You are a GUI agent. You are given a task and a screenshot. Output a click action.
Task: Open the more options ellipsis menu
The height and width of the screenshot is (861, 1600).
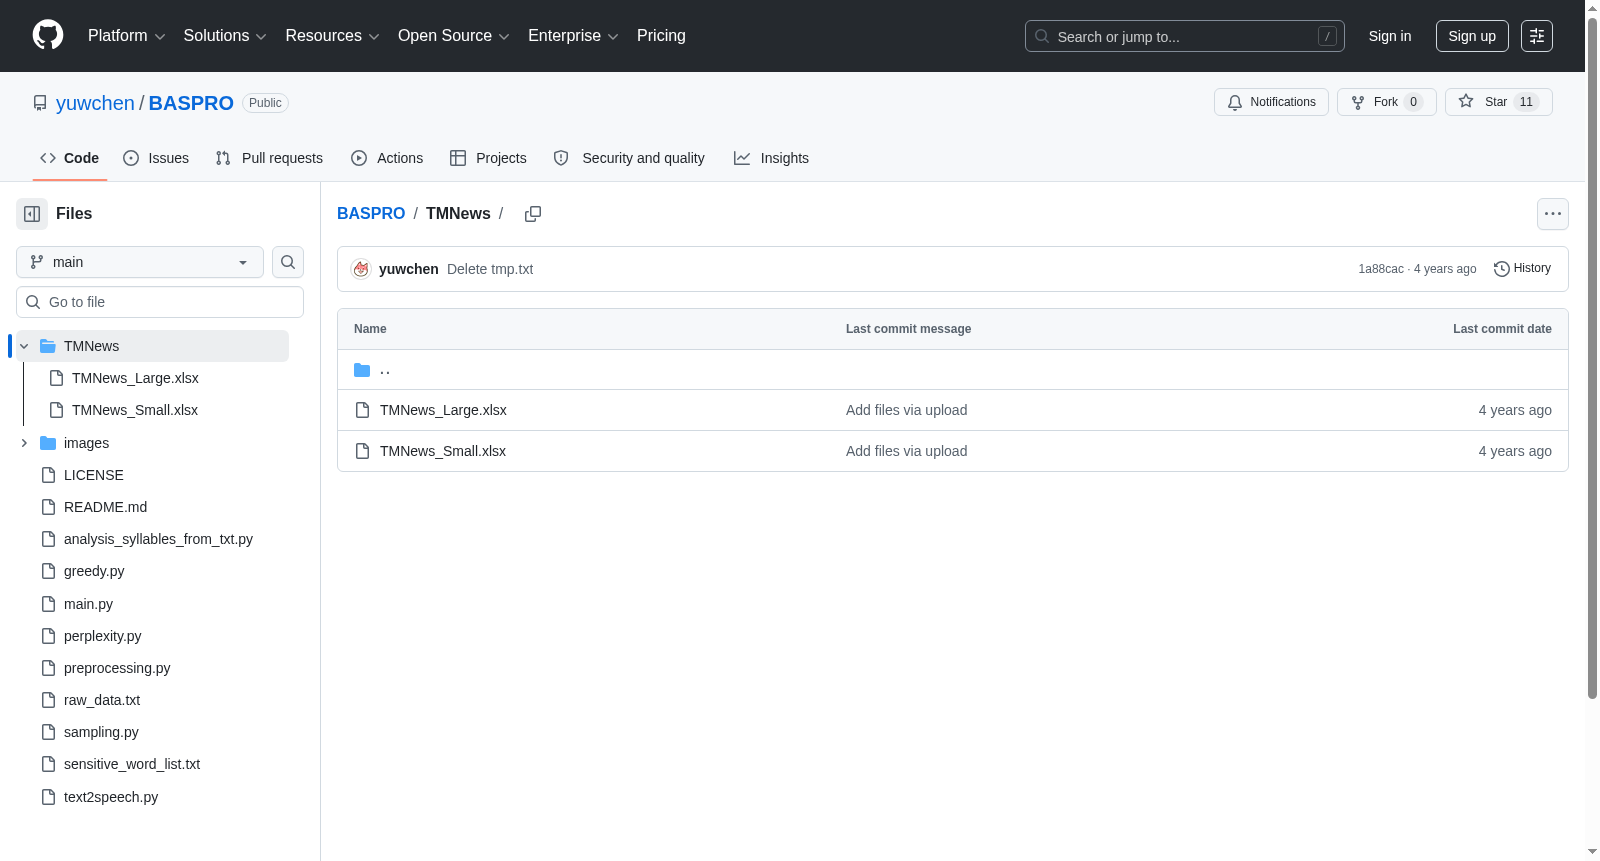(1553, 214)
